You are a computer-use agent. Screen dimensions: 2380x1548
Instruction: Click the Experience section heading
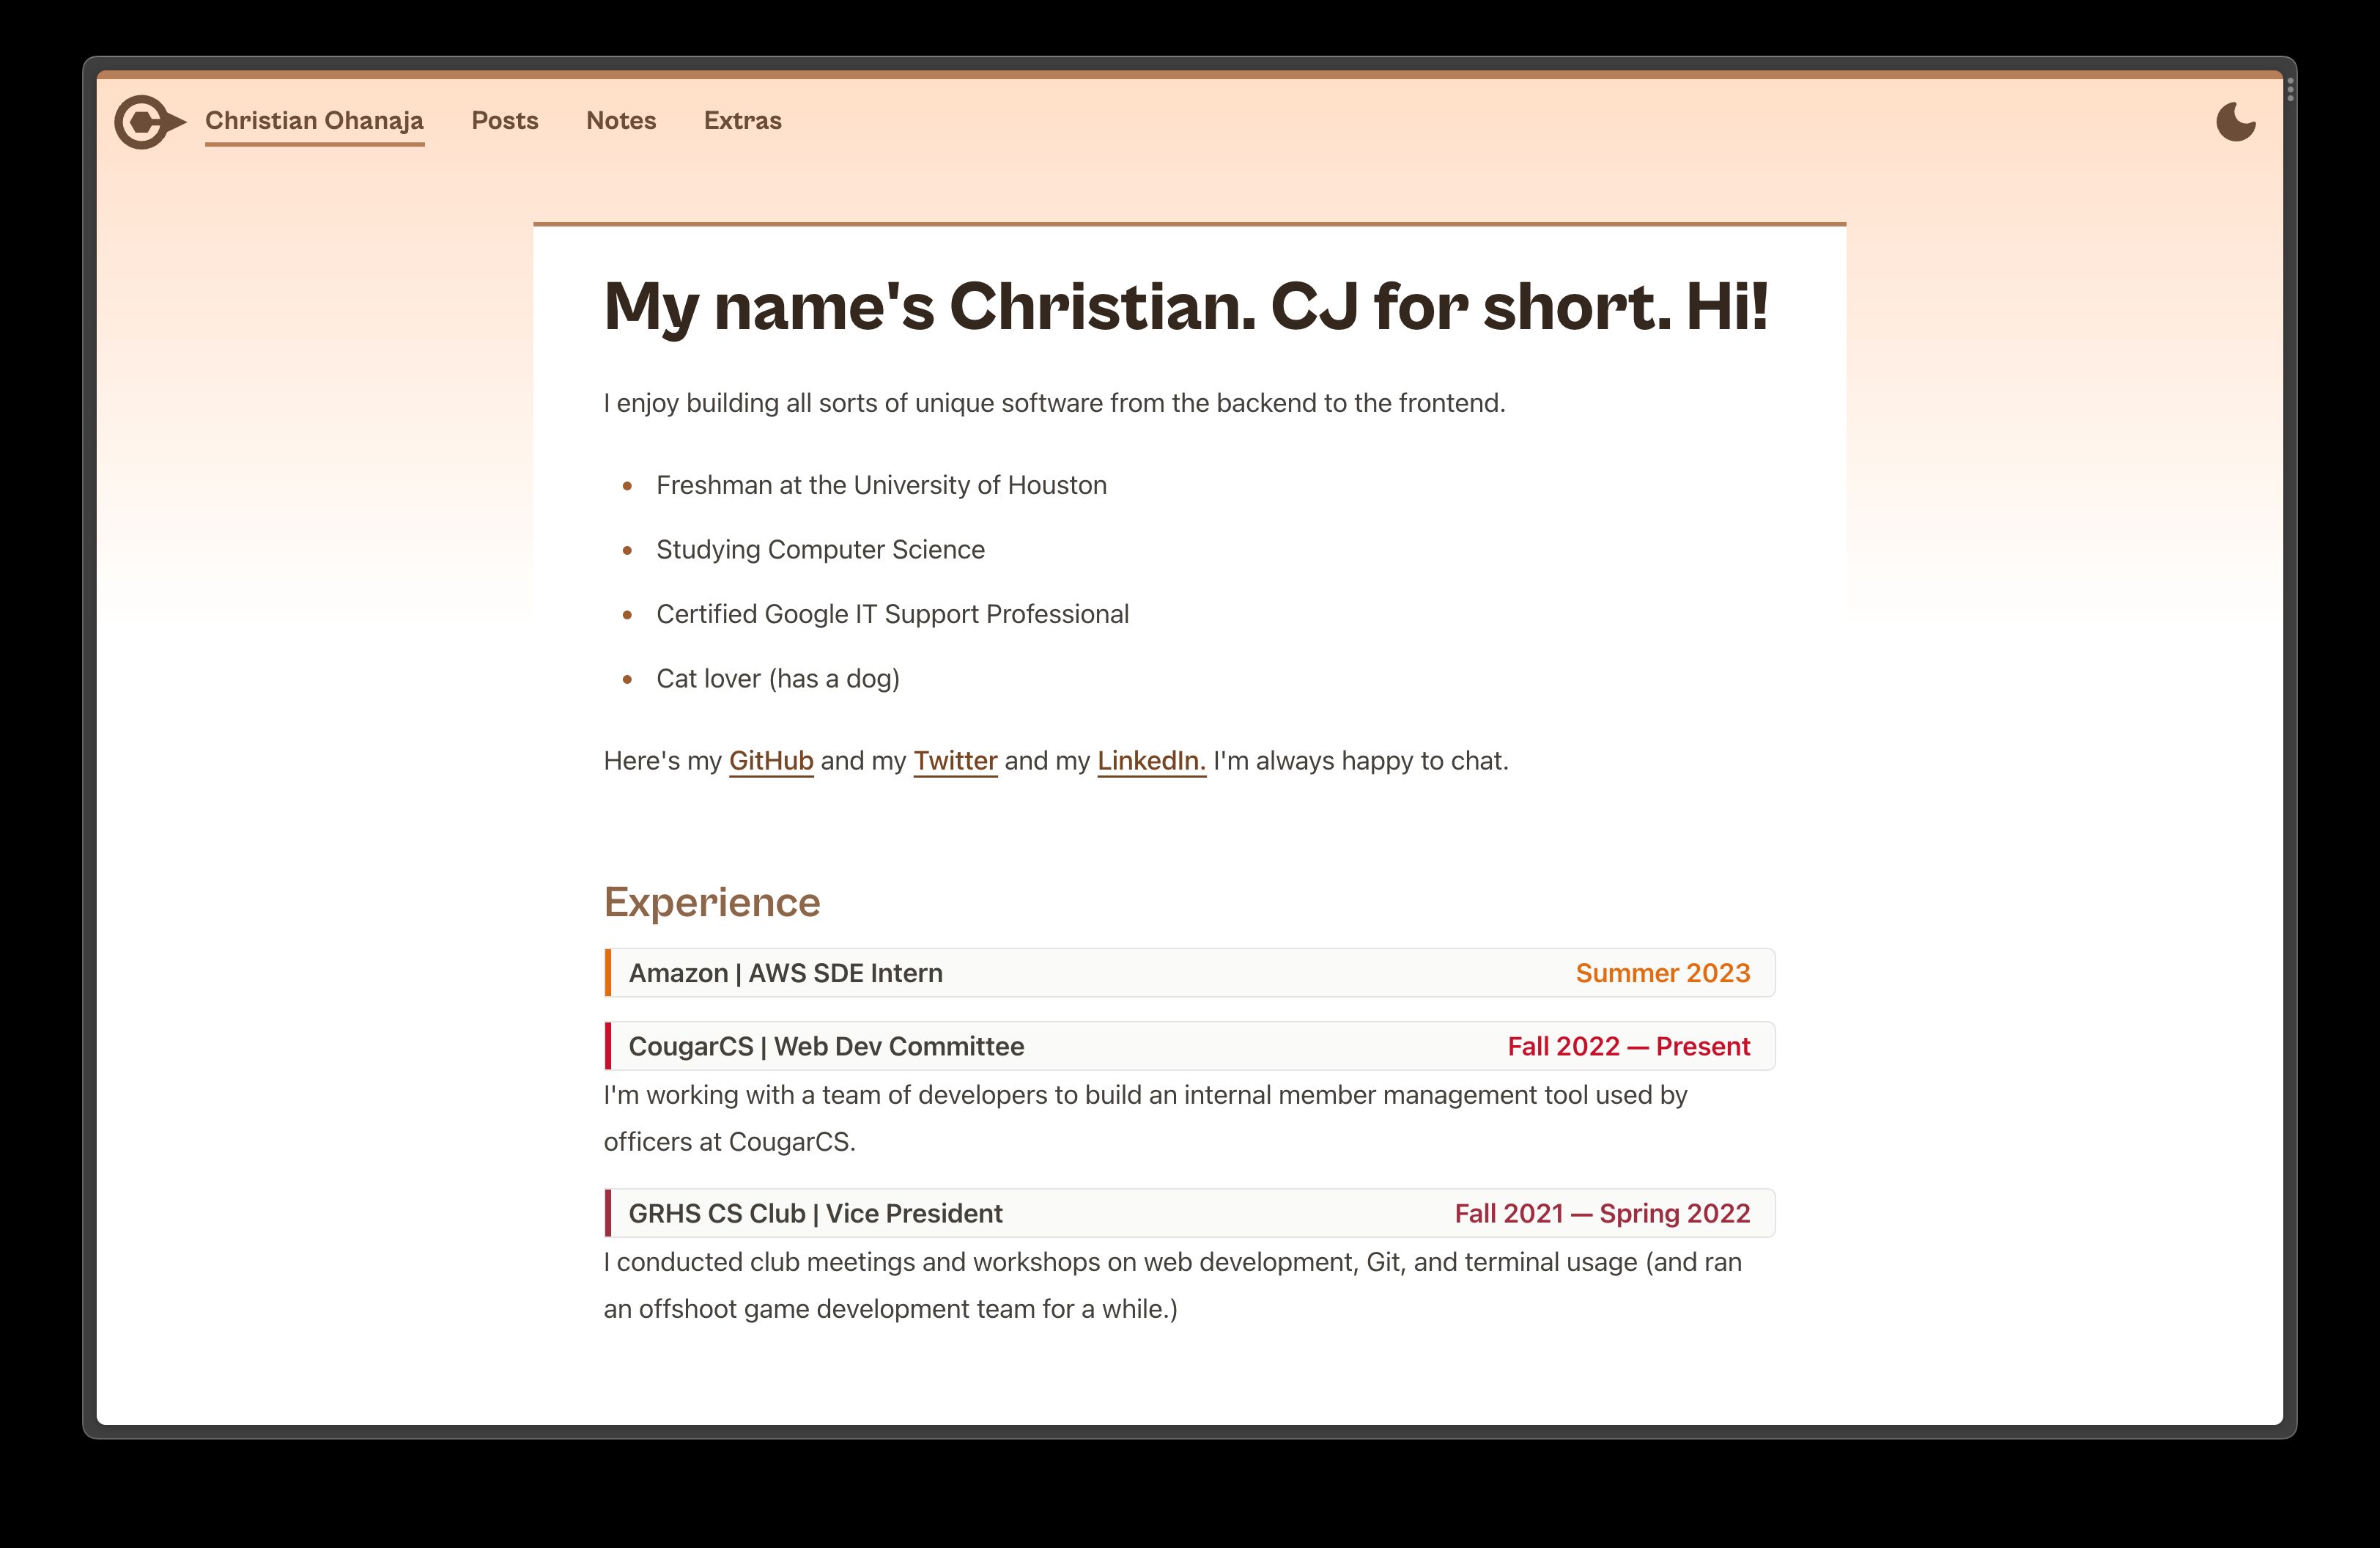point(711,901)
